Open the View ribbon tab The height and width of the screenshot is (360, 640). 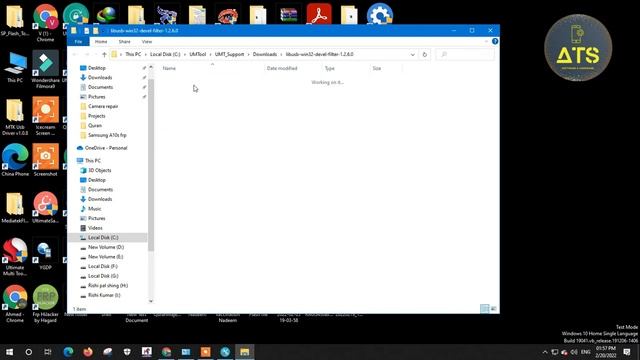[147, 42]
